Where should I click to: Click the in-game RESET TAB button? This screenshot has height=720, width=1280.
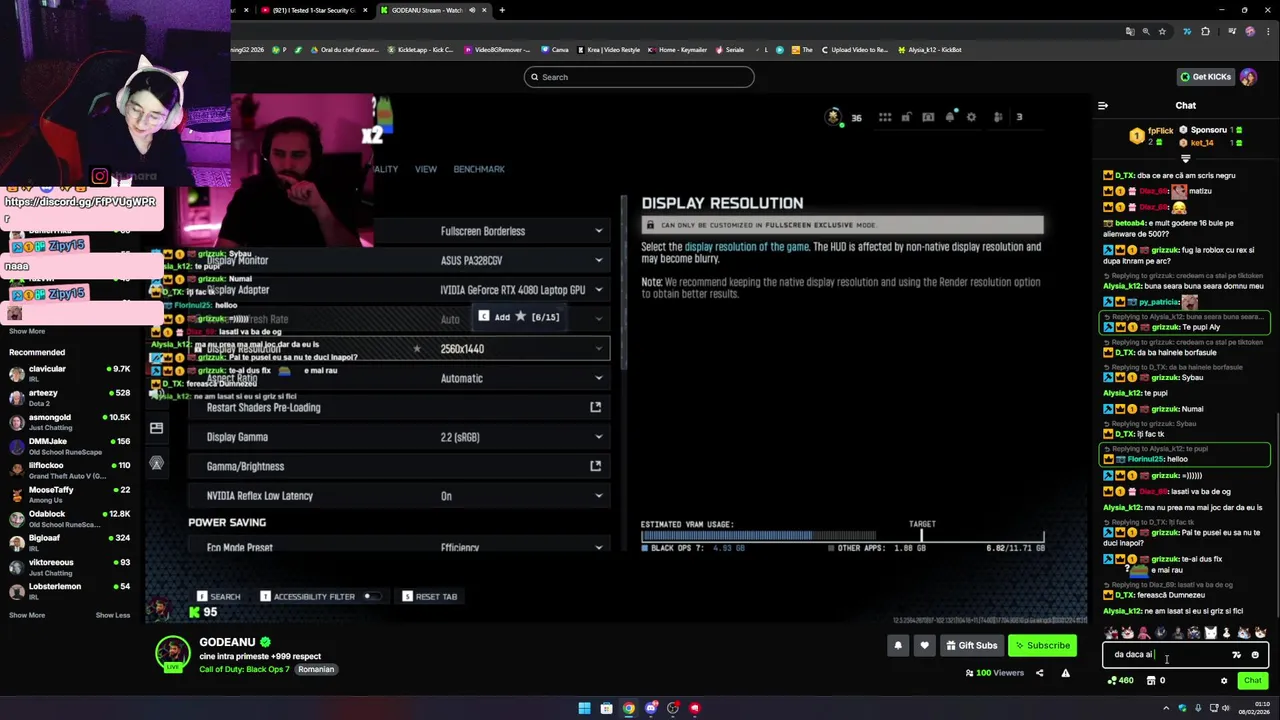[430, 596]
